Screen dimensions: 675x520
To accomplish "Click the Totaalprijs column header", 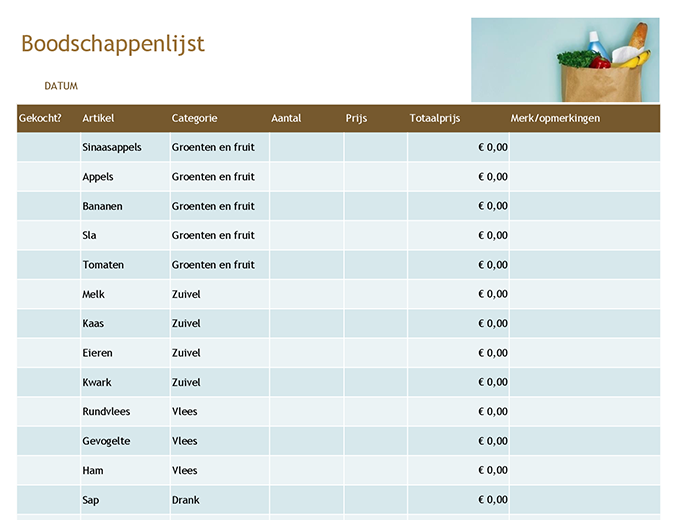I will click(x=434, y=118).
